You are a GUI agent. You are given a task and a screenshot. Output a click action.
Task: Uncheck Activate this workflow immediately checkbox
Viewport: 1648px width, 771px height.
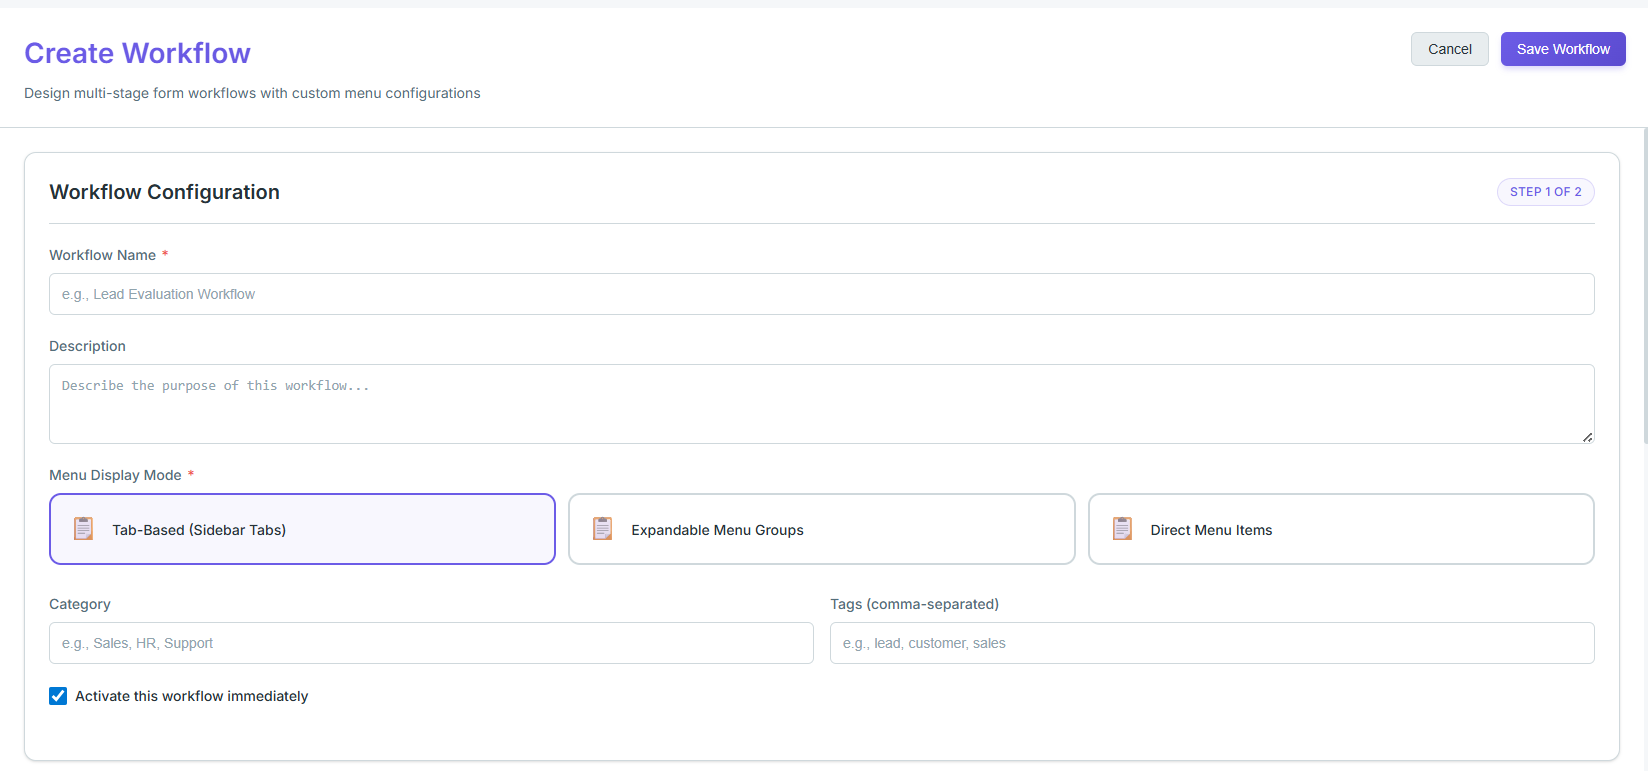tap(58, 696)
